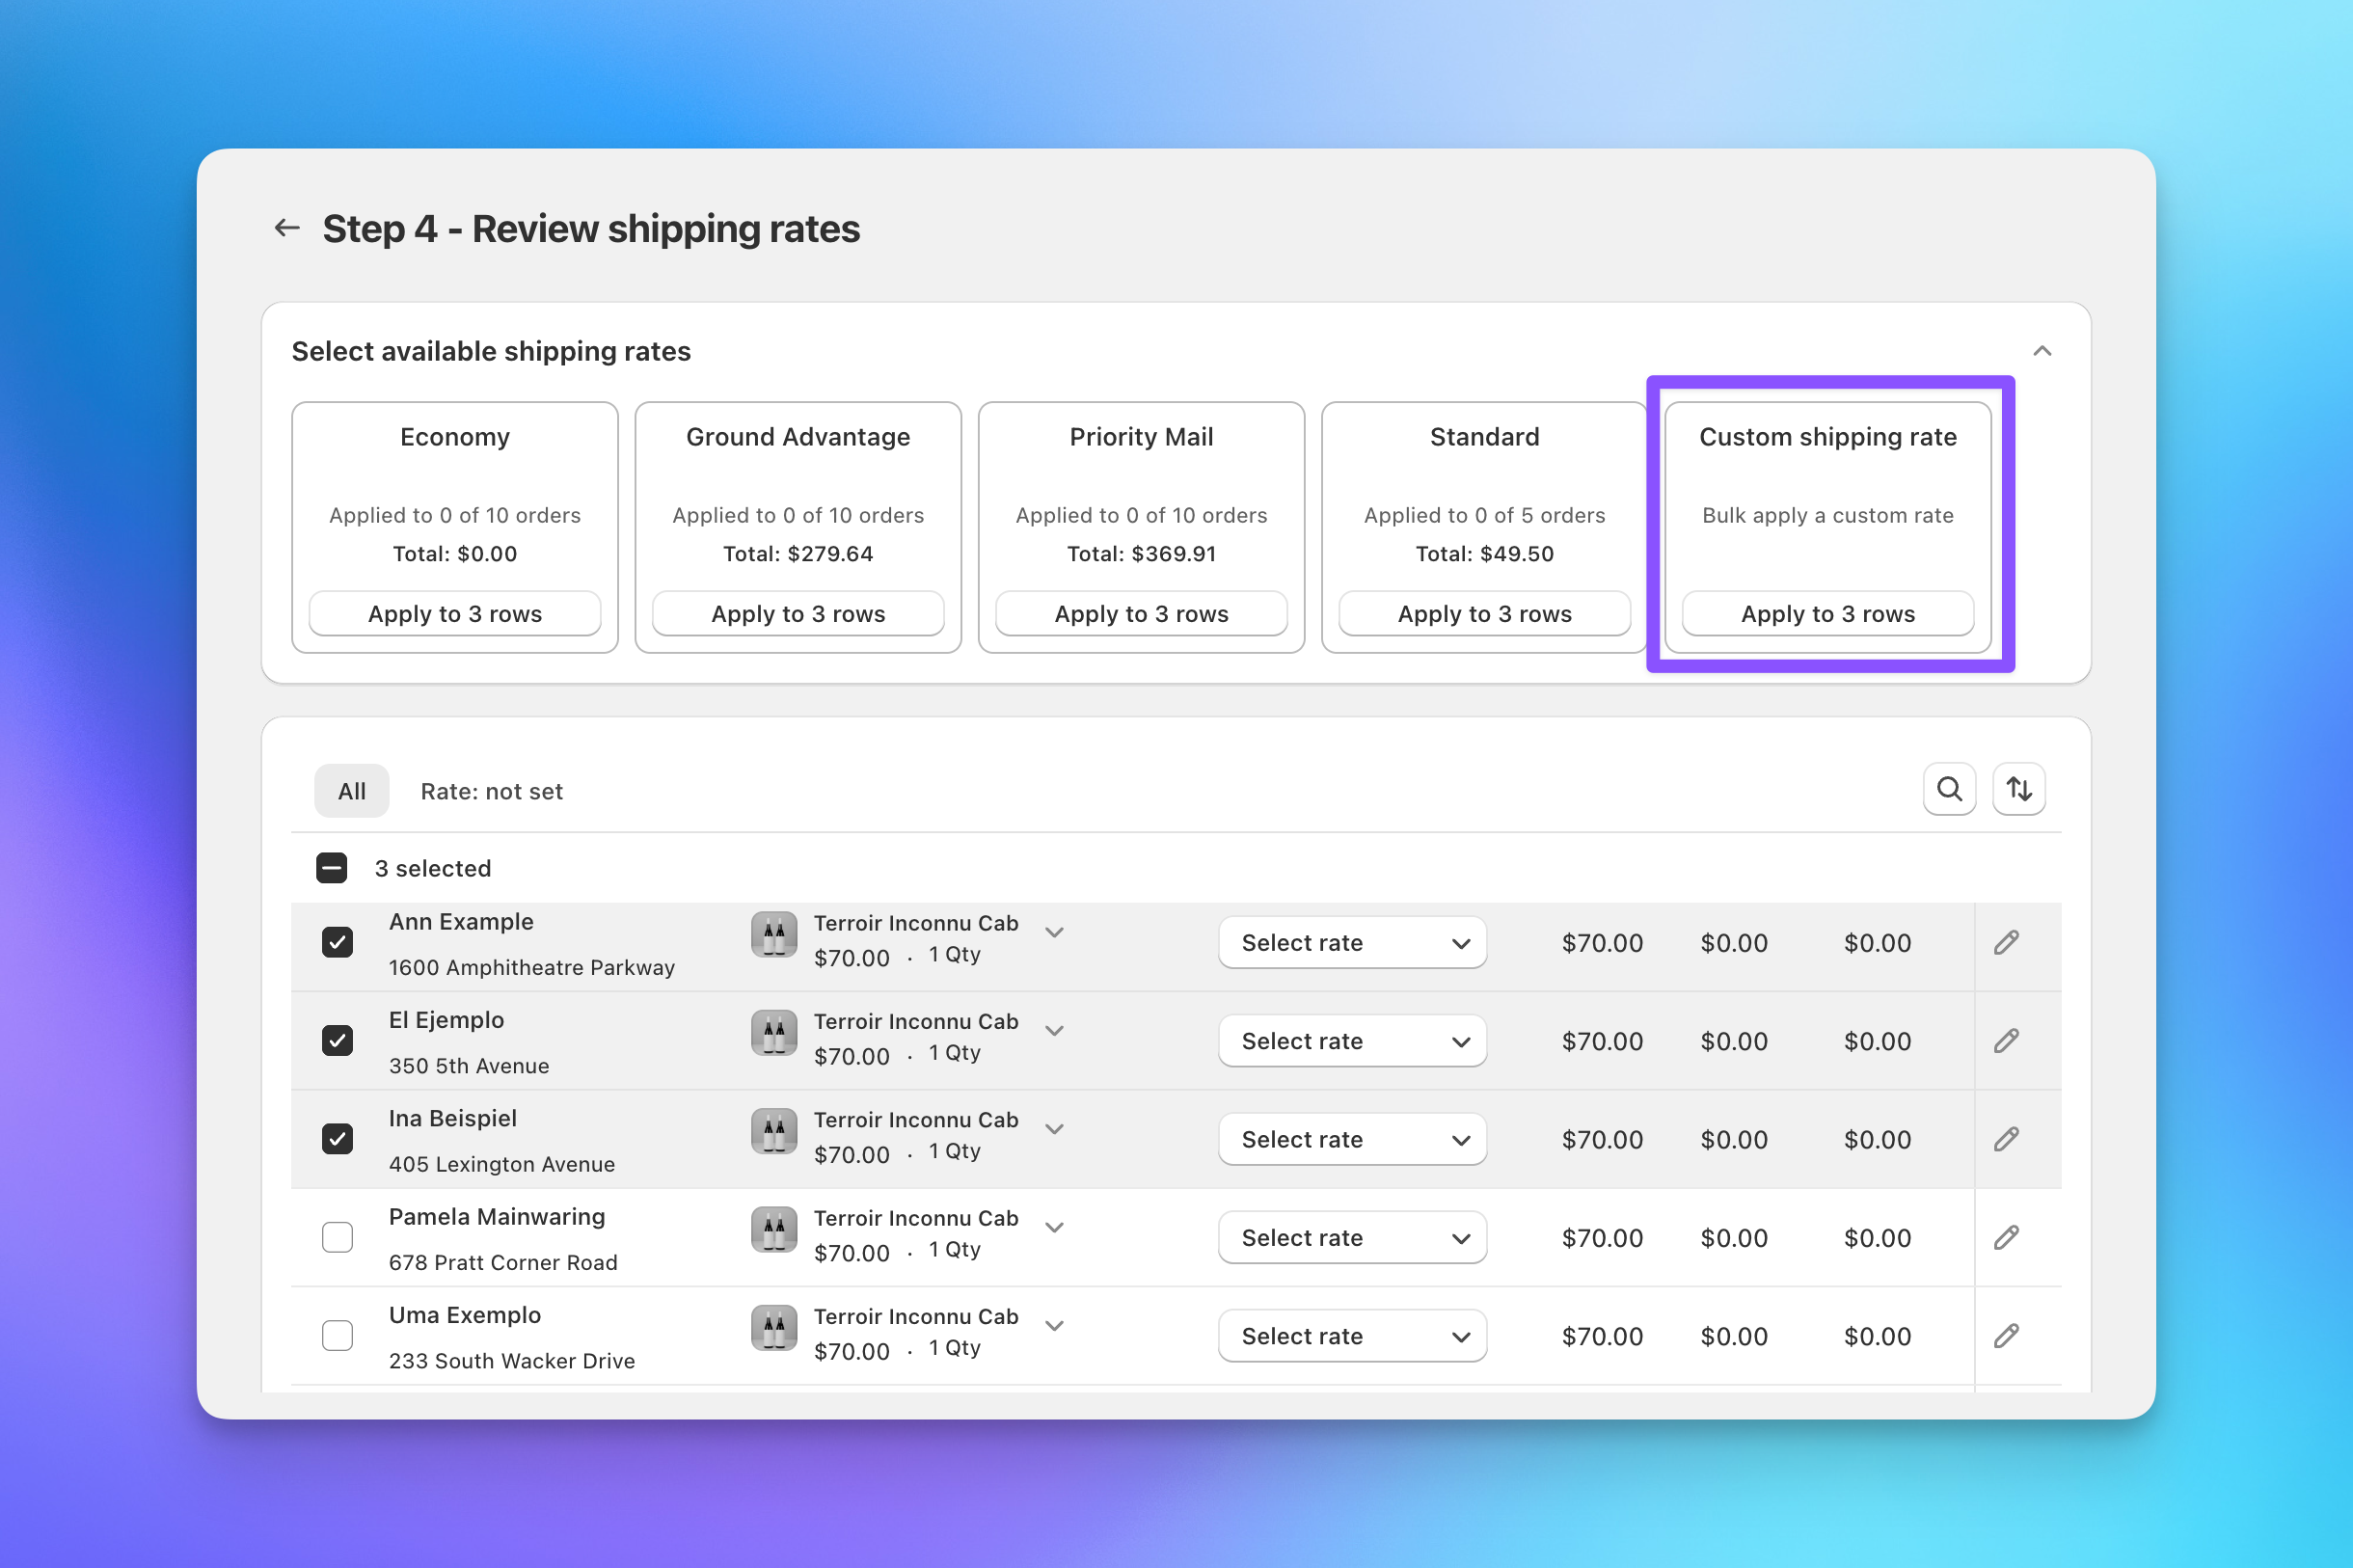Uncheck the Ann Example row checkbox
Viewport: 2353px width, 1568px height.
point(338,942)
